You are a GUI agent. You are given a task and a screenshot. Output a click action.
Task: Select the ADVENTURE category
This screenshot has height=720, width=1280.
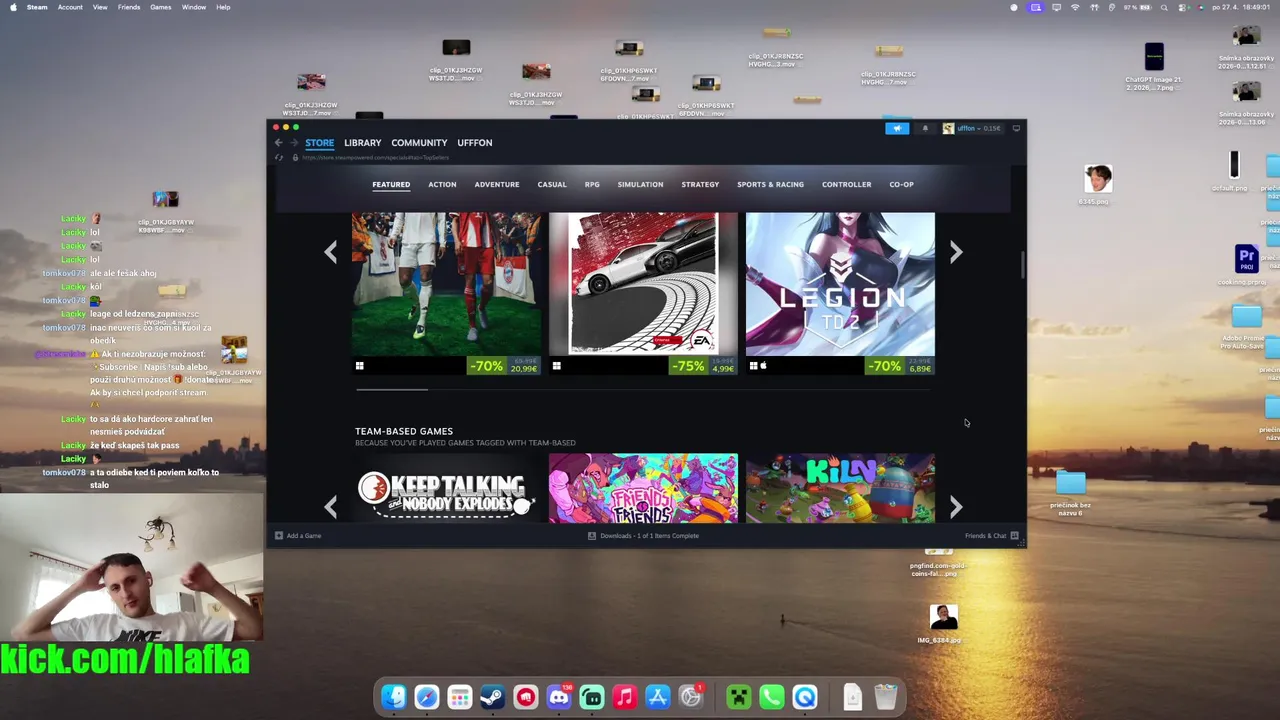[x=496, y=184]
